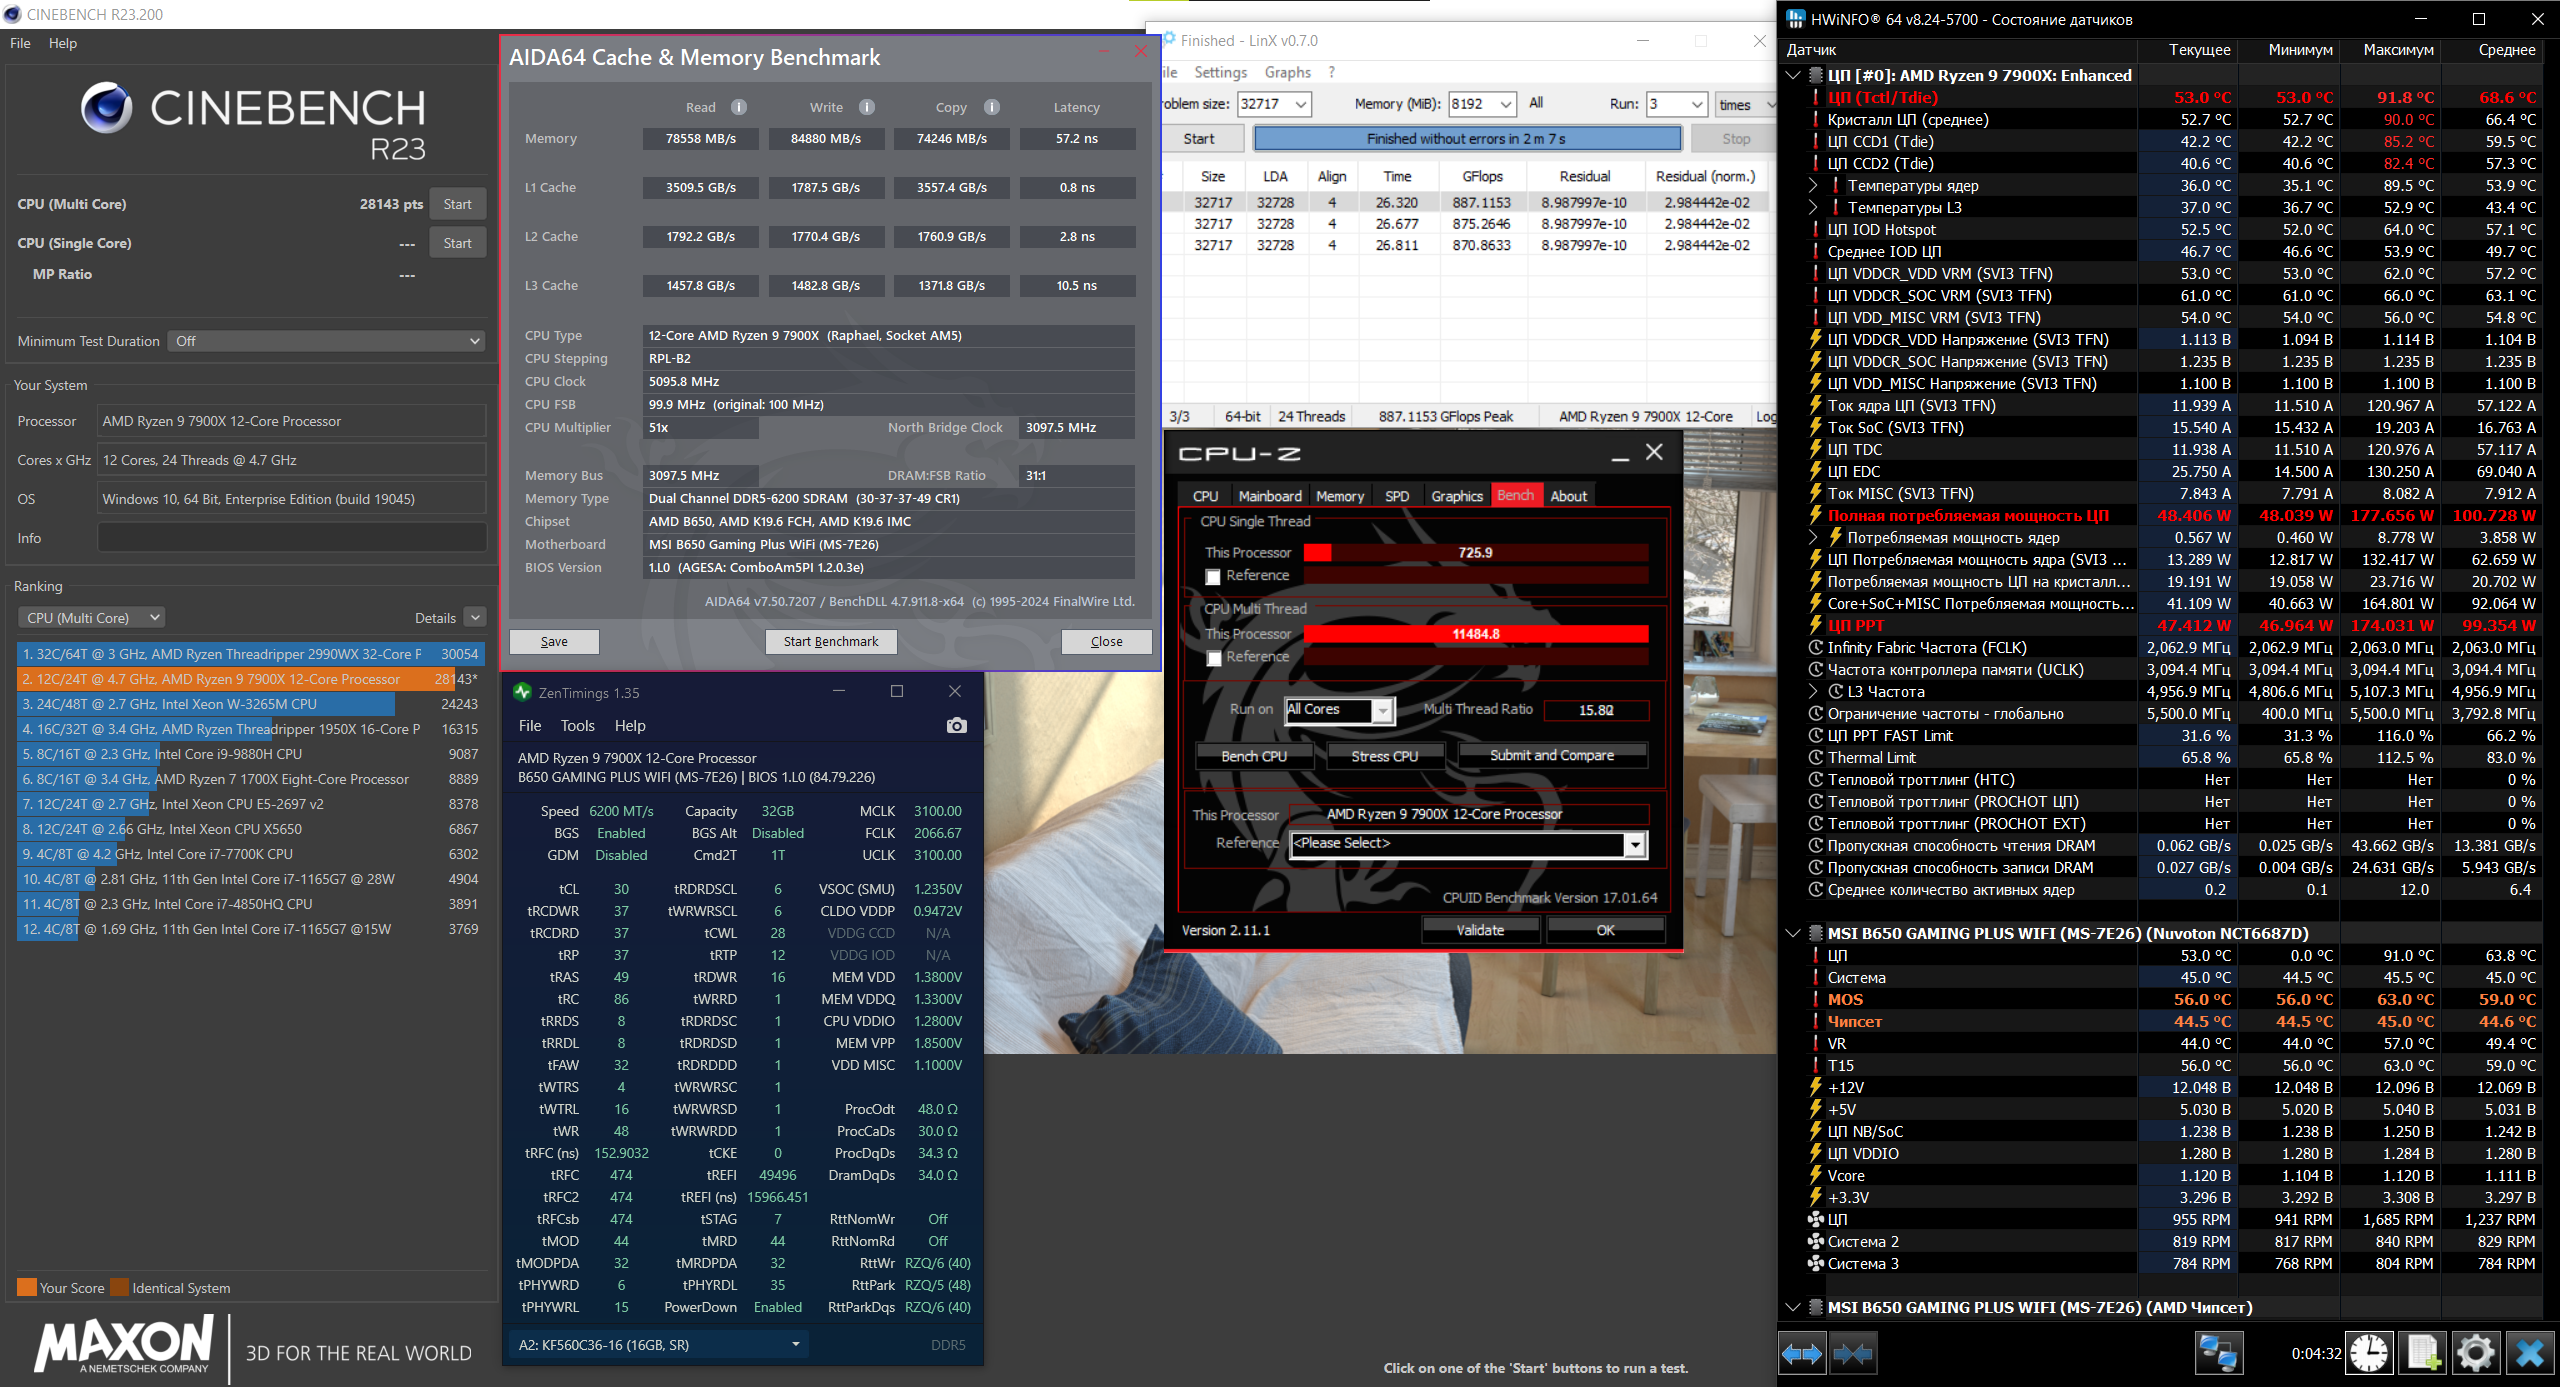
Task: Open the Minimum Test Duration dropdown
Action: pos(326,341)
